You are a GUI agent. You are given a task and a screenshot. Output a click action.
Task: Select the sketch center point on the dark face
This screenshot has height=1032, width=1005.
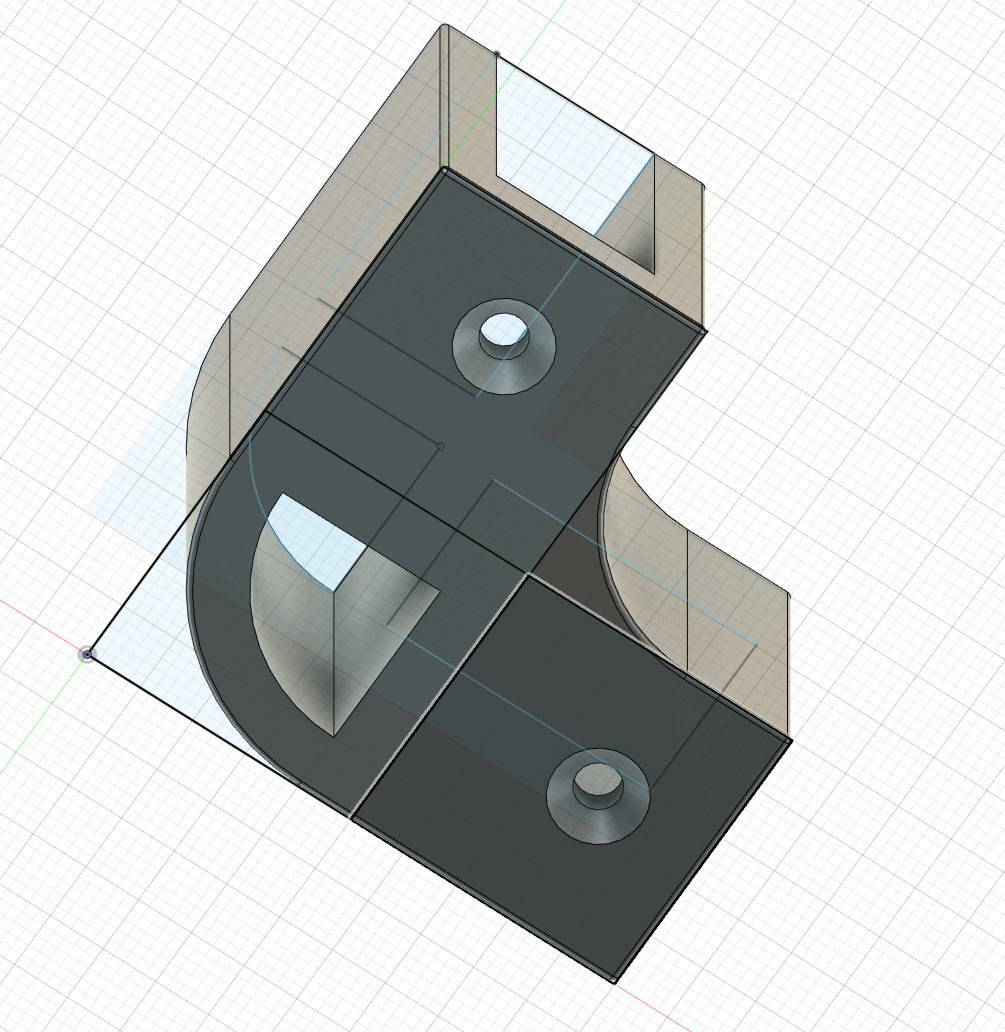440,446
